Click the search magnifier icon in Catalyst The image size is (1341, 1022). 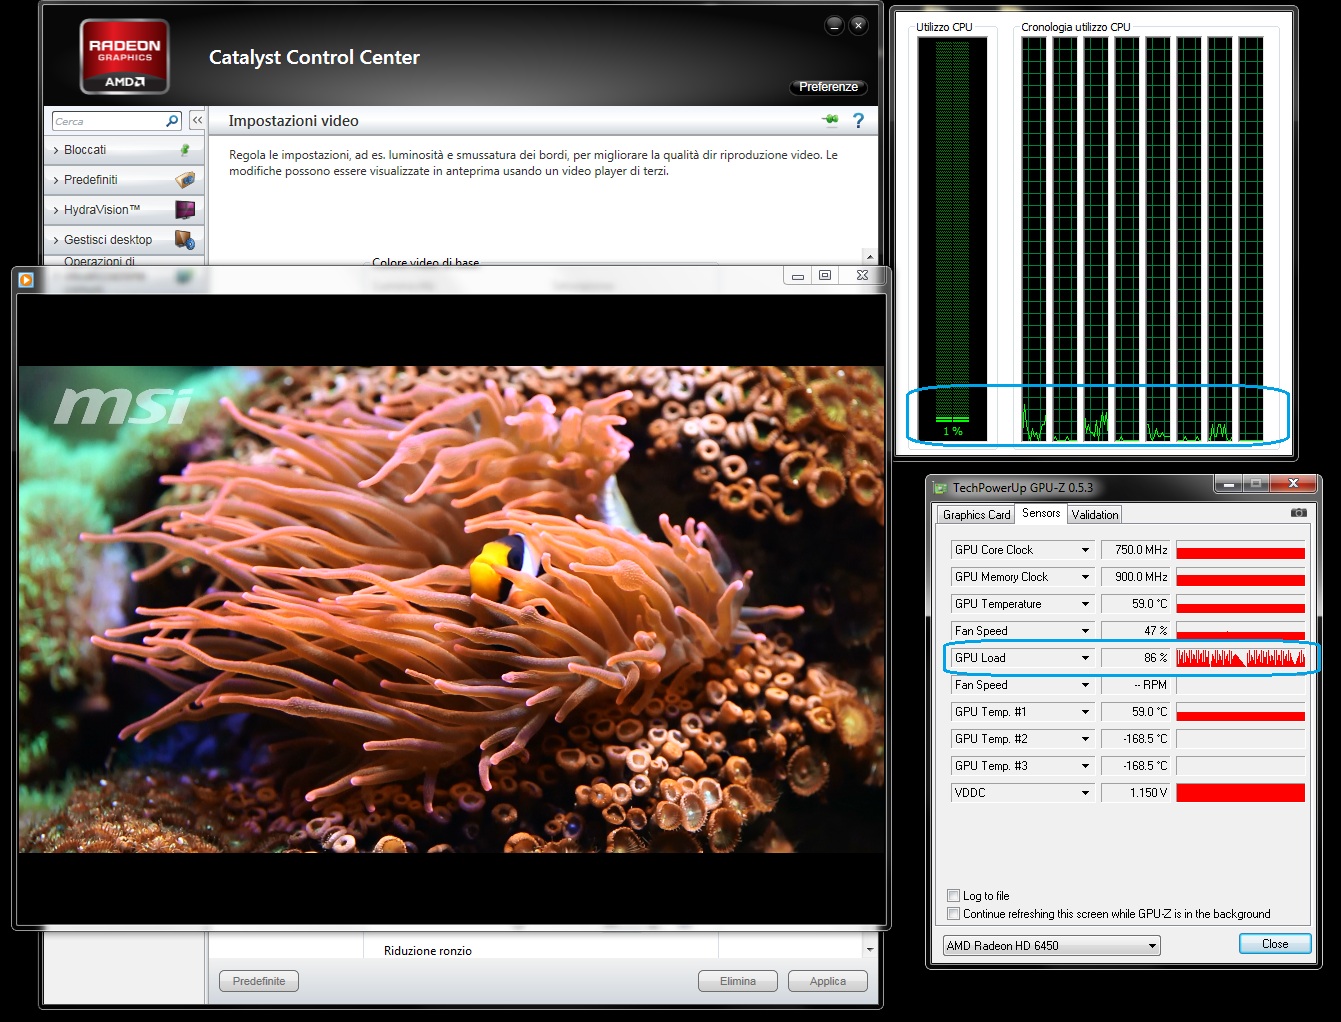(172, 121)
